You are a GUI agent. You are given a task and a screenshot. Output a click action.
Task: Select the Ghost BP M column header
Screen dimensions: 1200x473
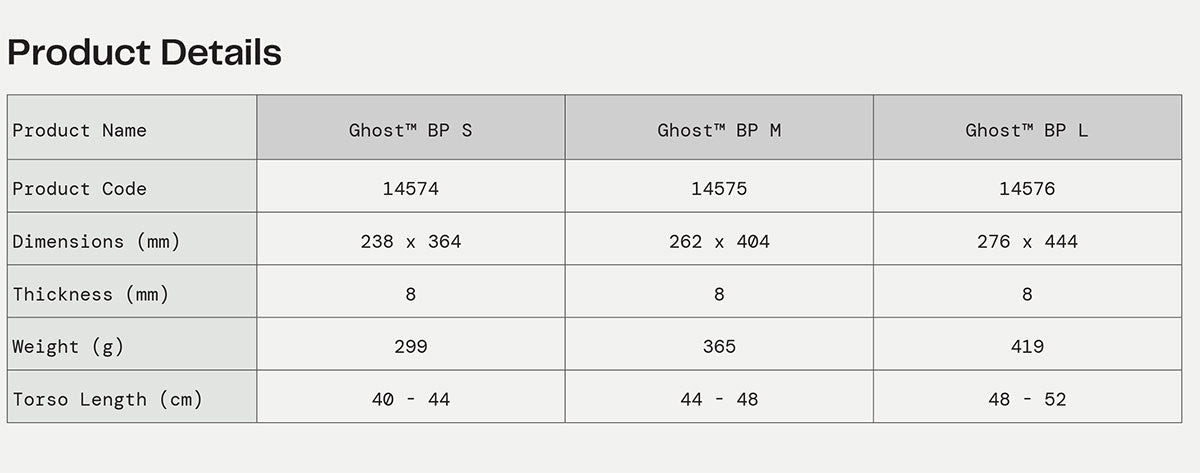[x=719, y=130]
